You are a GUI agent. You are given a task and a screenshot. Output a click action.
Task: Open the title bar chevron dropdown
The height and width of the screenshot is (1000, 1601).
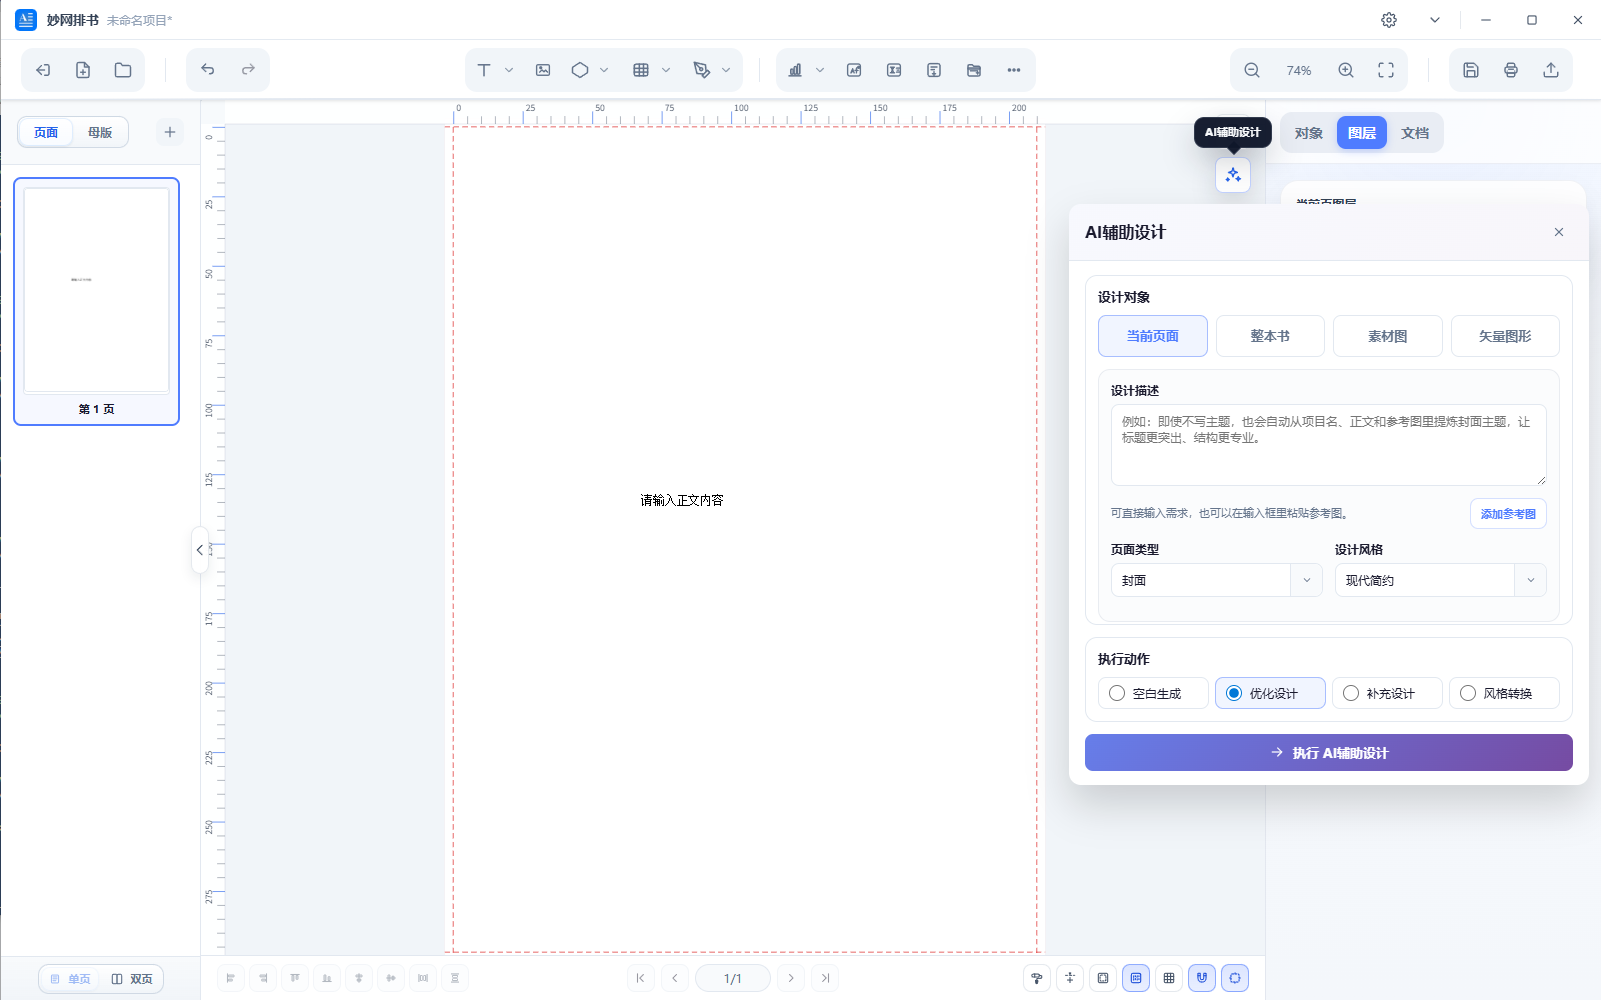[x=1435, y=20]
